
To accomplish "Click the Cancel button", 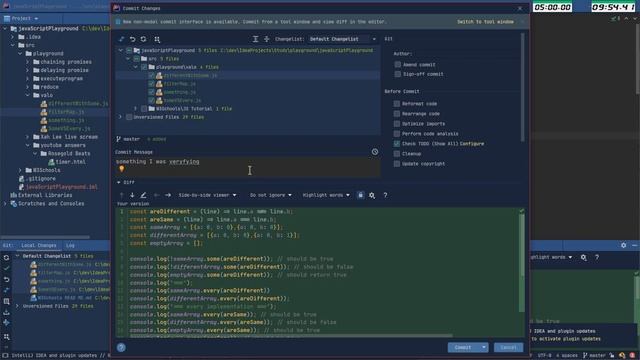I will (508, 347).
